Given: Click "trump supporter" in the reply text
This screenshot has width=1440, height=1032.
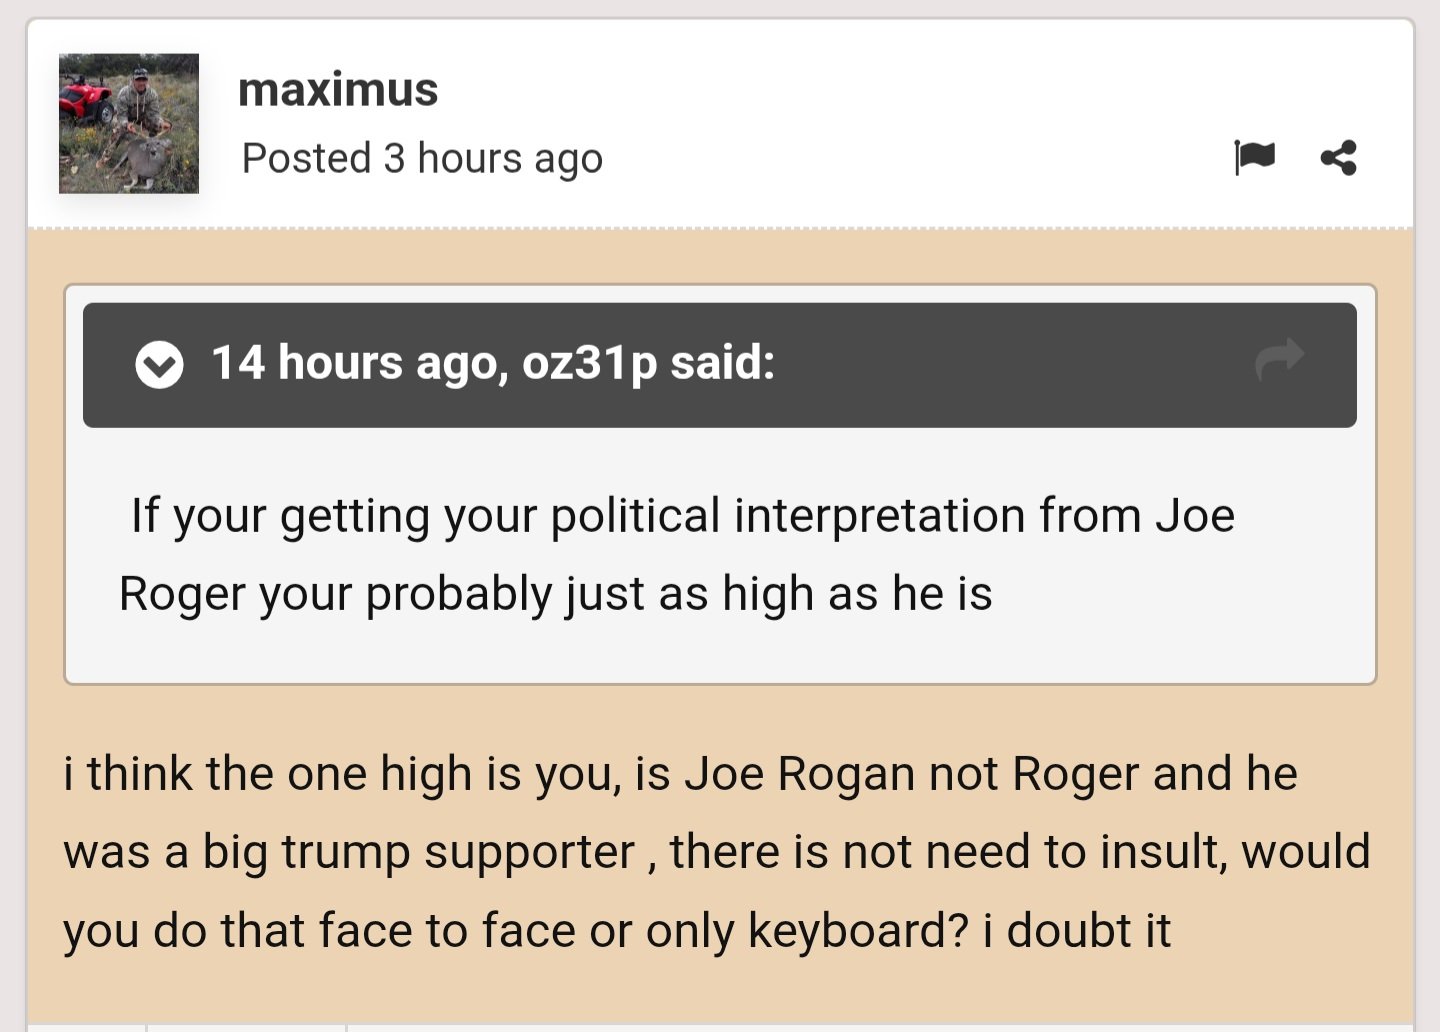Looking at the screenshot, I should coord(458,852).
